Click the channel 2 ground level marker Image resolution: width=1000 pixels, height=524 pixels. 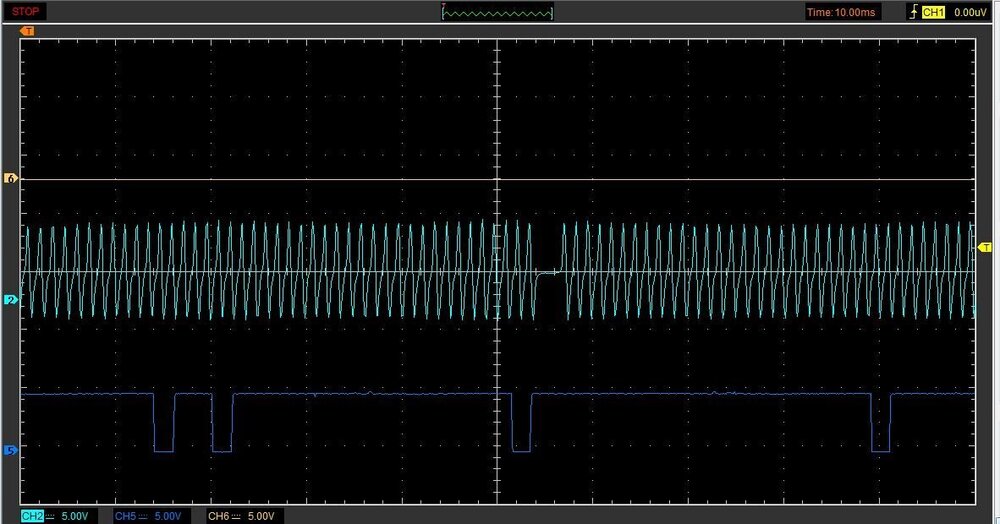coord(12,299)
